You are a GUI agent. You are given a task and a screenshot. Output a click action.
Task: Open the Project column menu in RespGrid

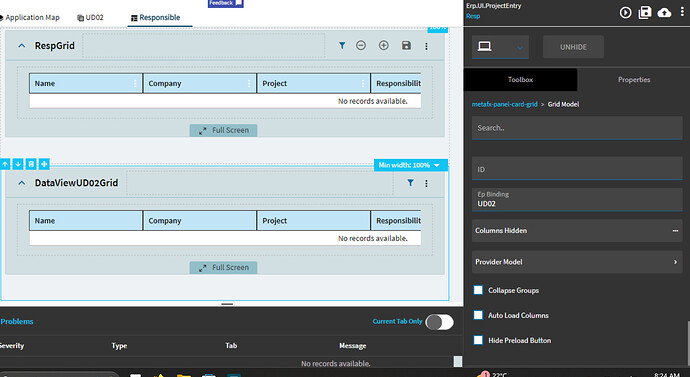click(363, 84)
